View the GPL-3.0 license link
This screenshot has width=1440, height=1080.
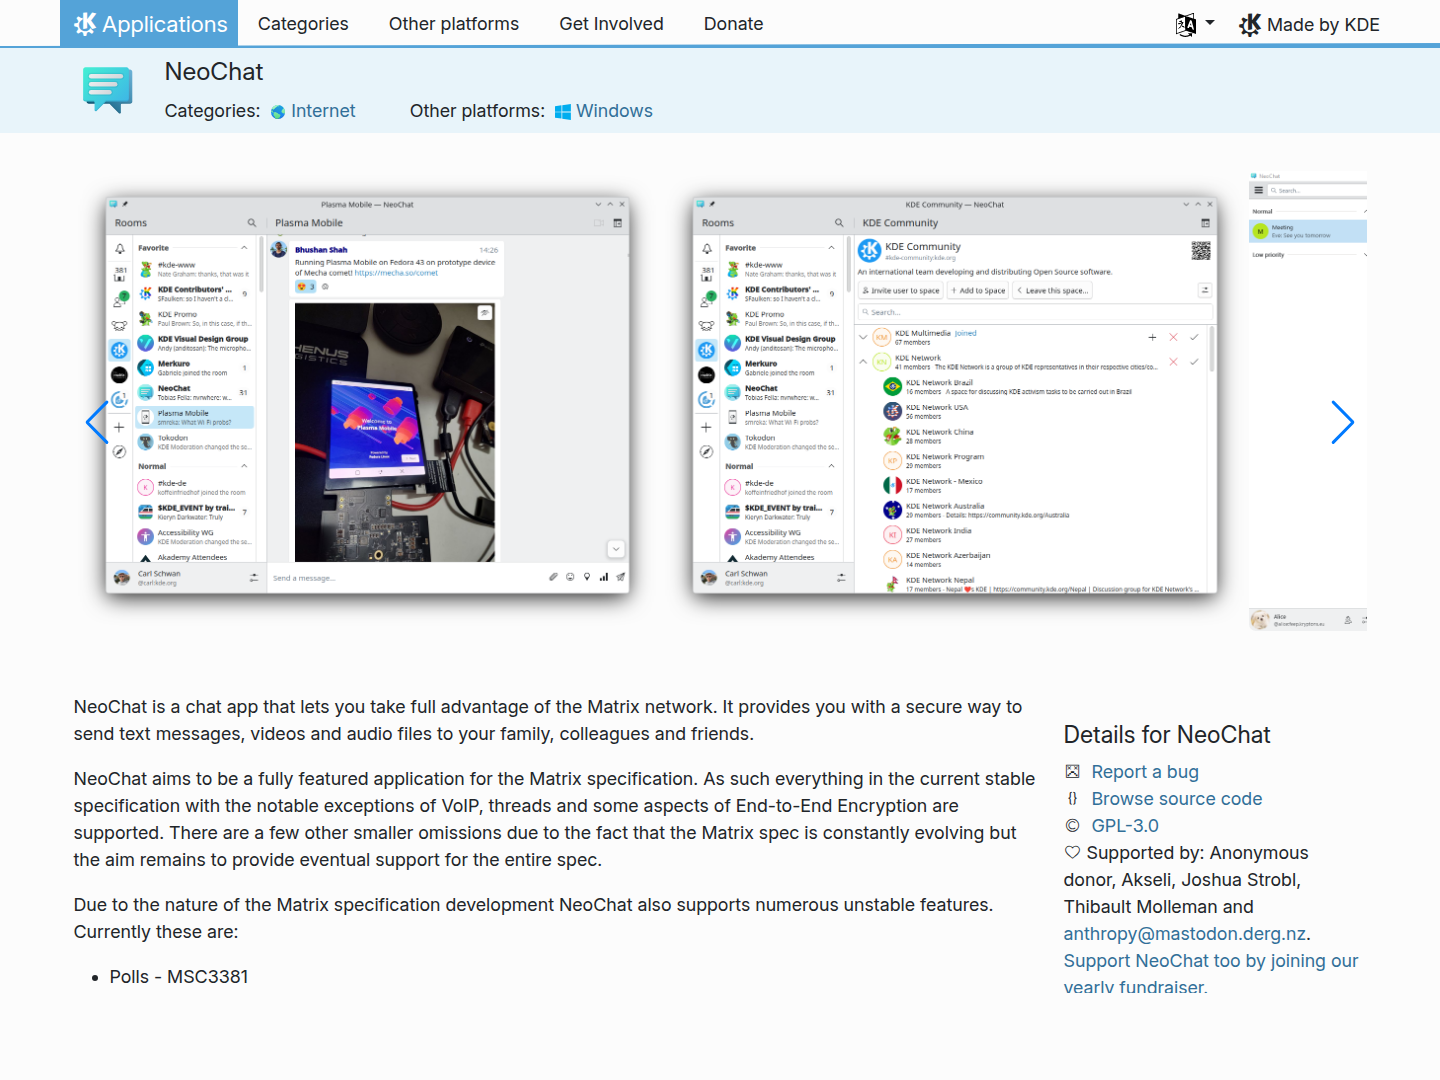pos(1125,826)
